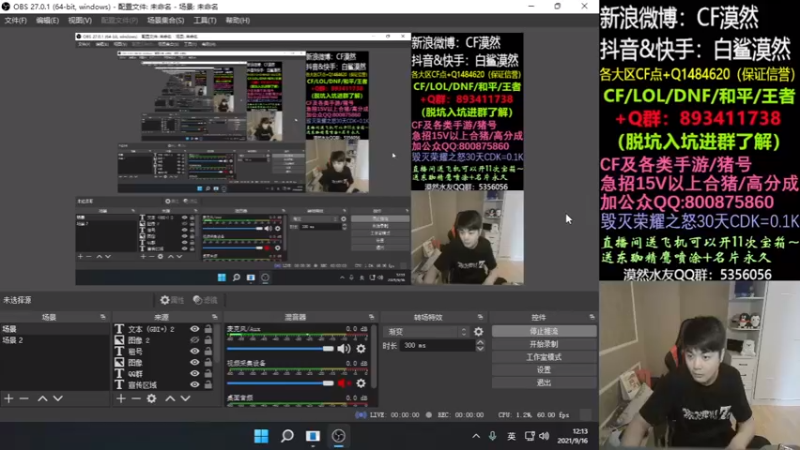Click 属性 button above the docks
Image resolution: width=800 pixels, height=450 pixels.
tap(172, 300)
